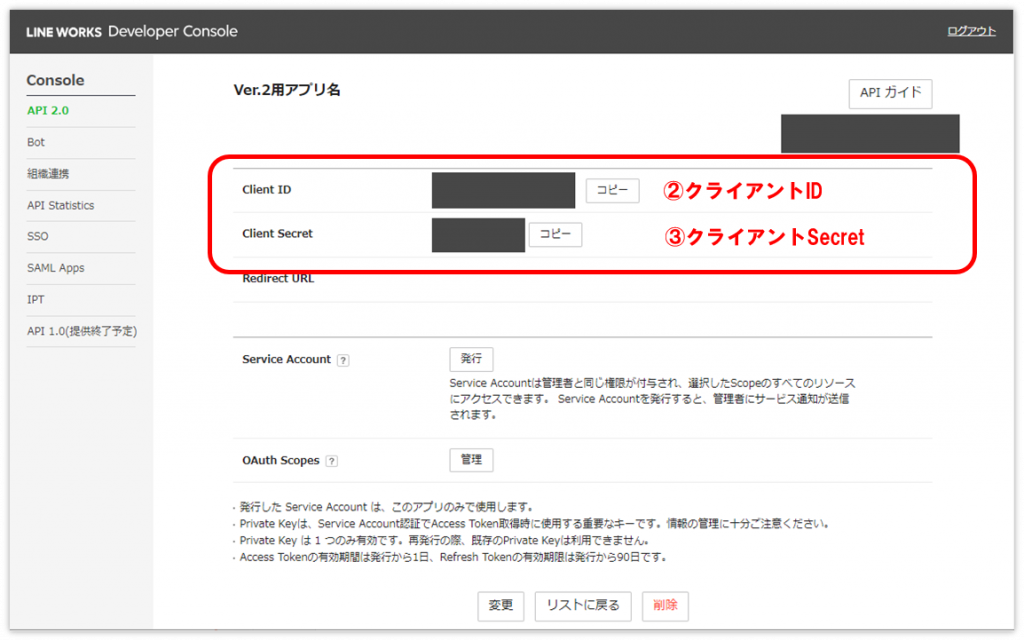The height and width of the screenshot is (641, 1024).
Task: Click the ログアウト link
Action: click(971, 31)
